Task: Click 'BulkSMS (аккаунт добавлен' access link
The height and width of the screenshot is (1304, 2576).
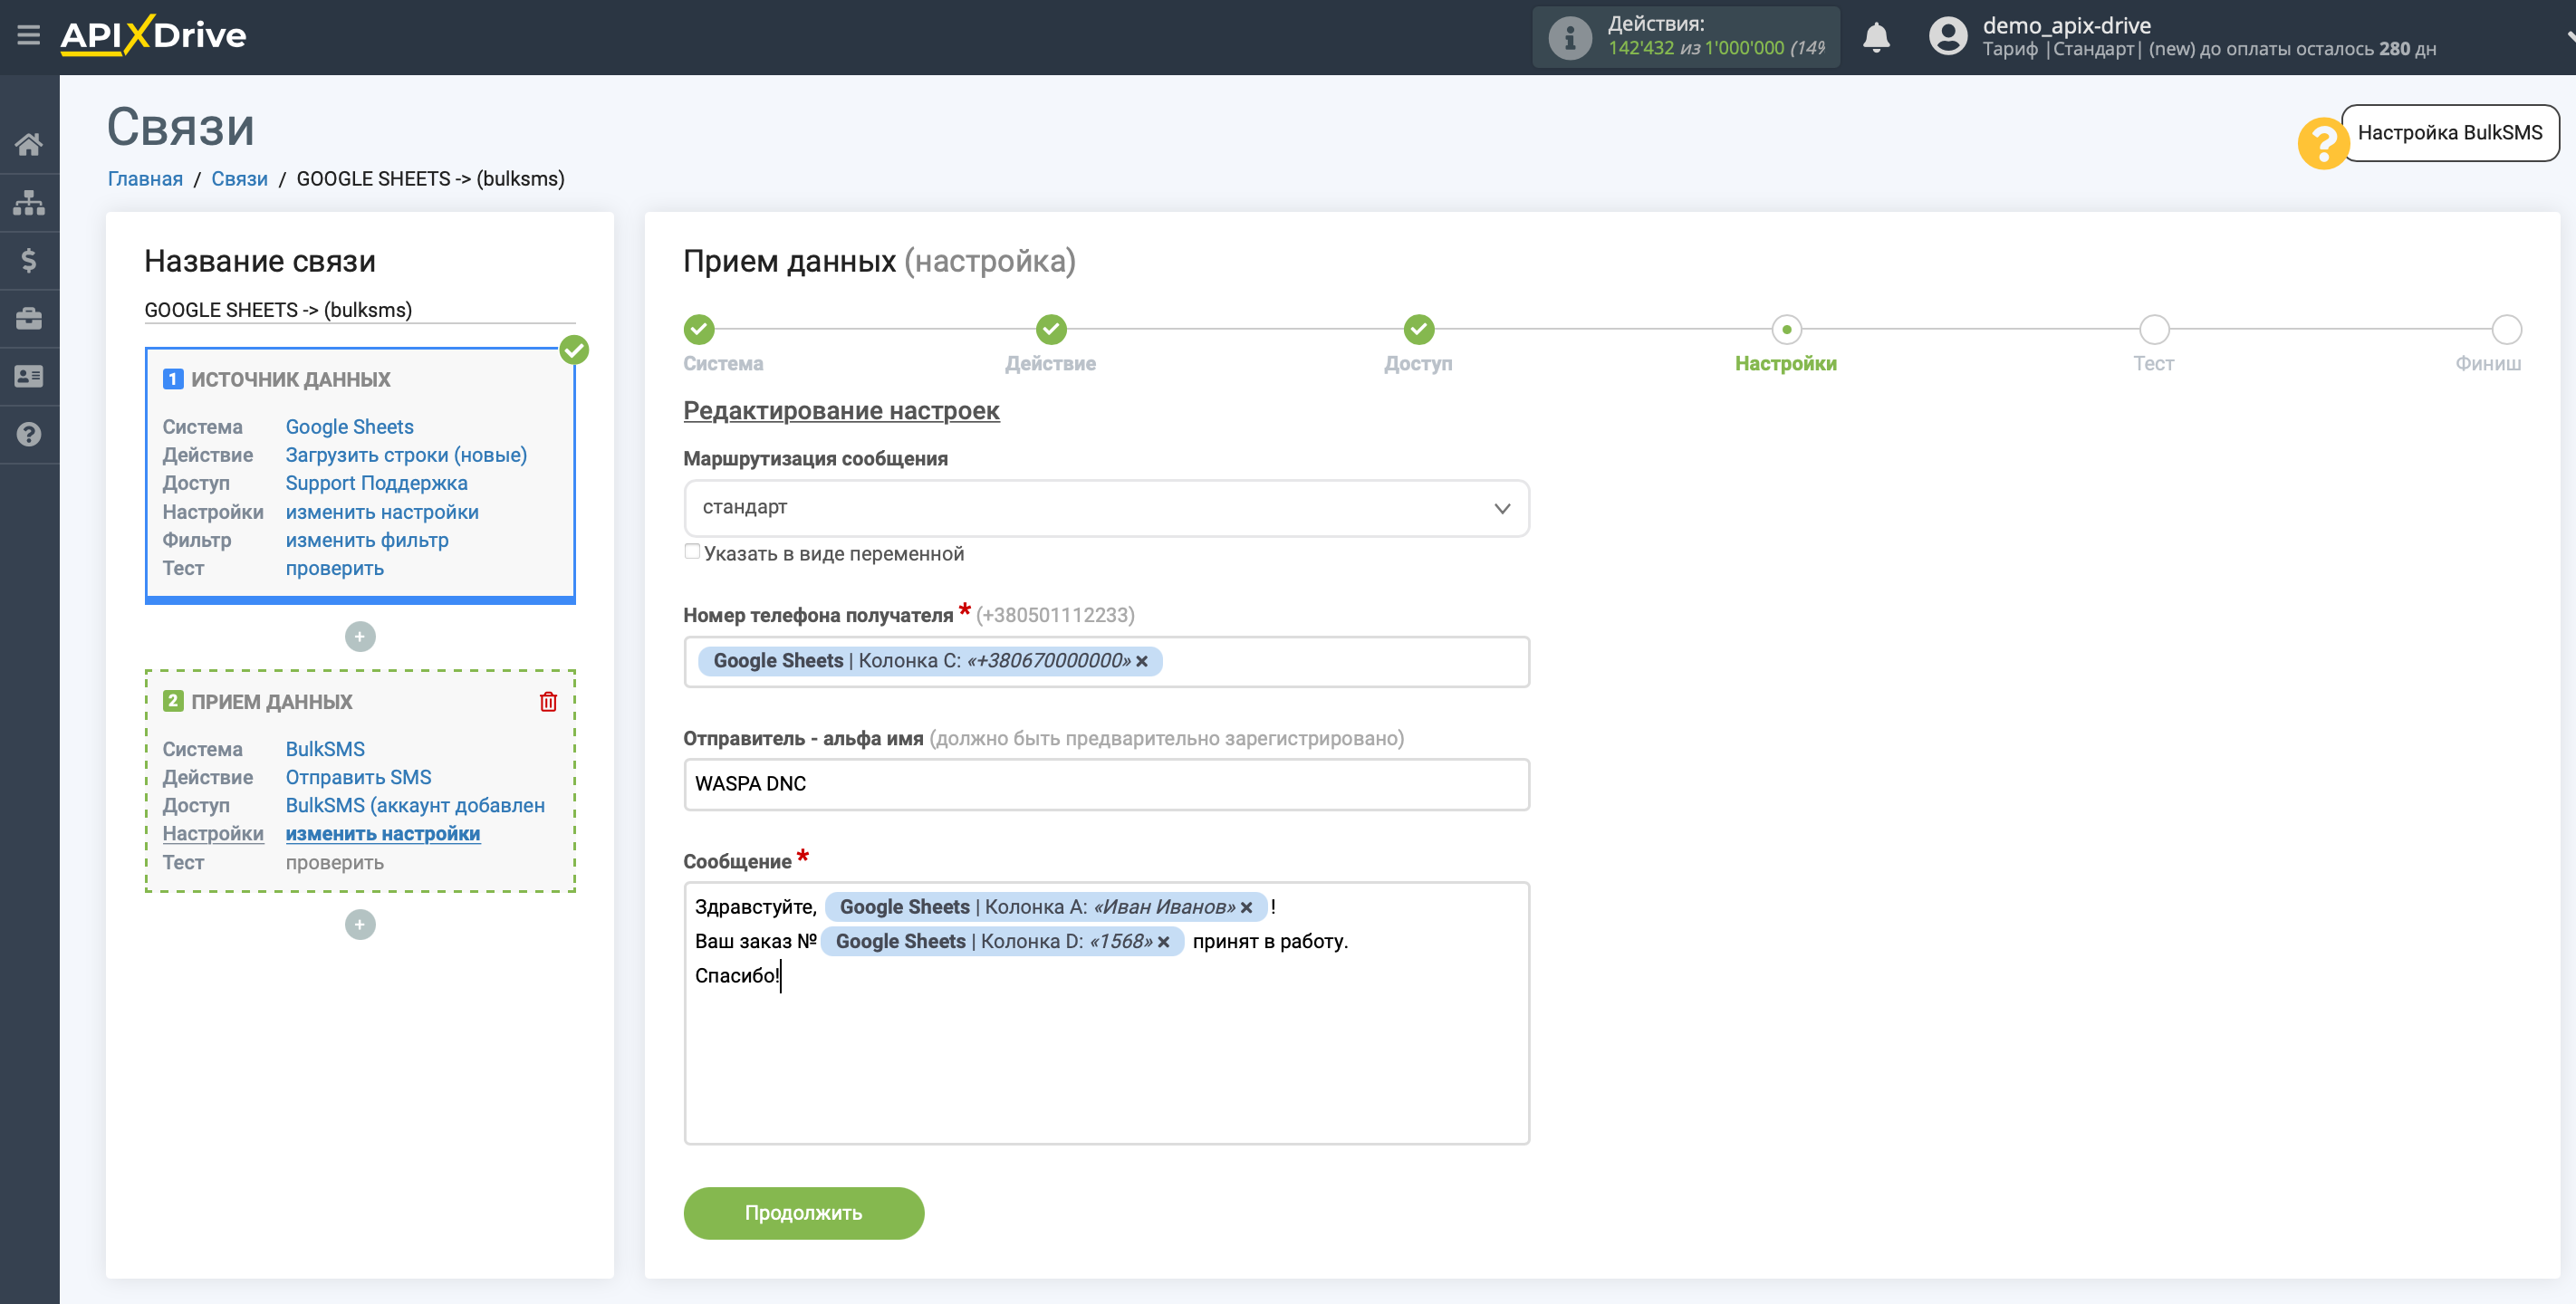Action: 415,805
